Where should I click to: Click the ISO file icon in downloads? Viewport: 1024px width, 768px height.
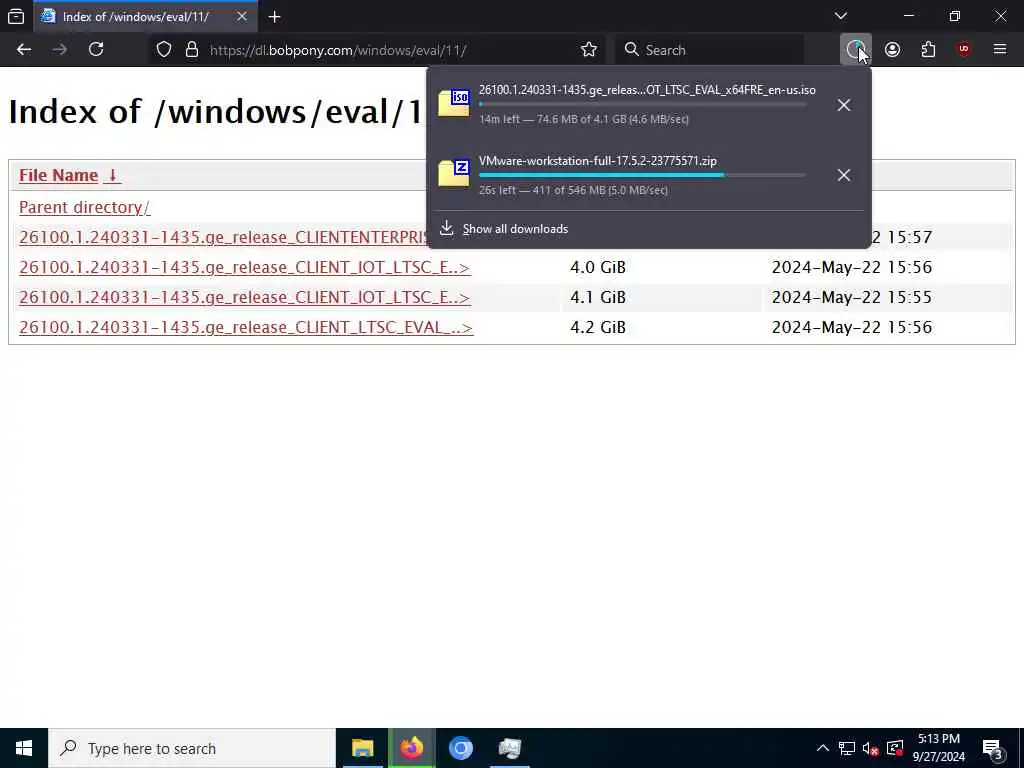(x=453, y=103)
